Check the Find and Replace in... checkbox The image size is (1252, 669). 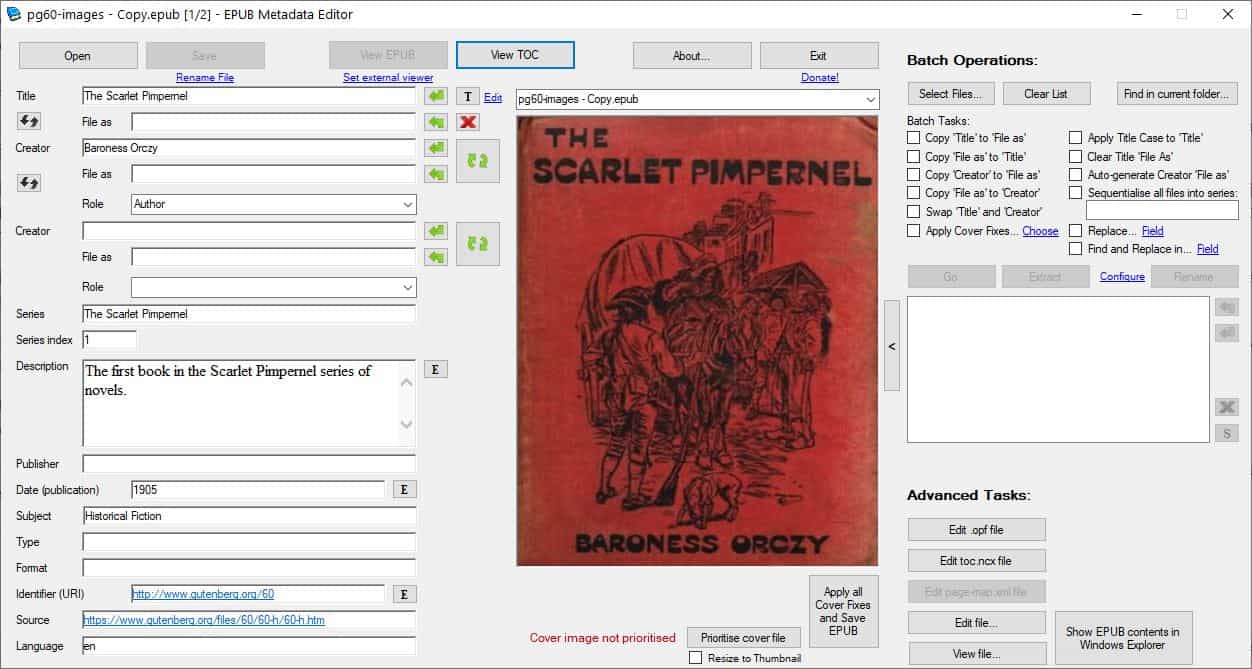(1076, 249)
